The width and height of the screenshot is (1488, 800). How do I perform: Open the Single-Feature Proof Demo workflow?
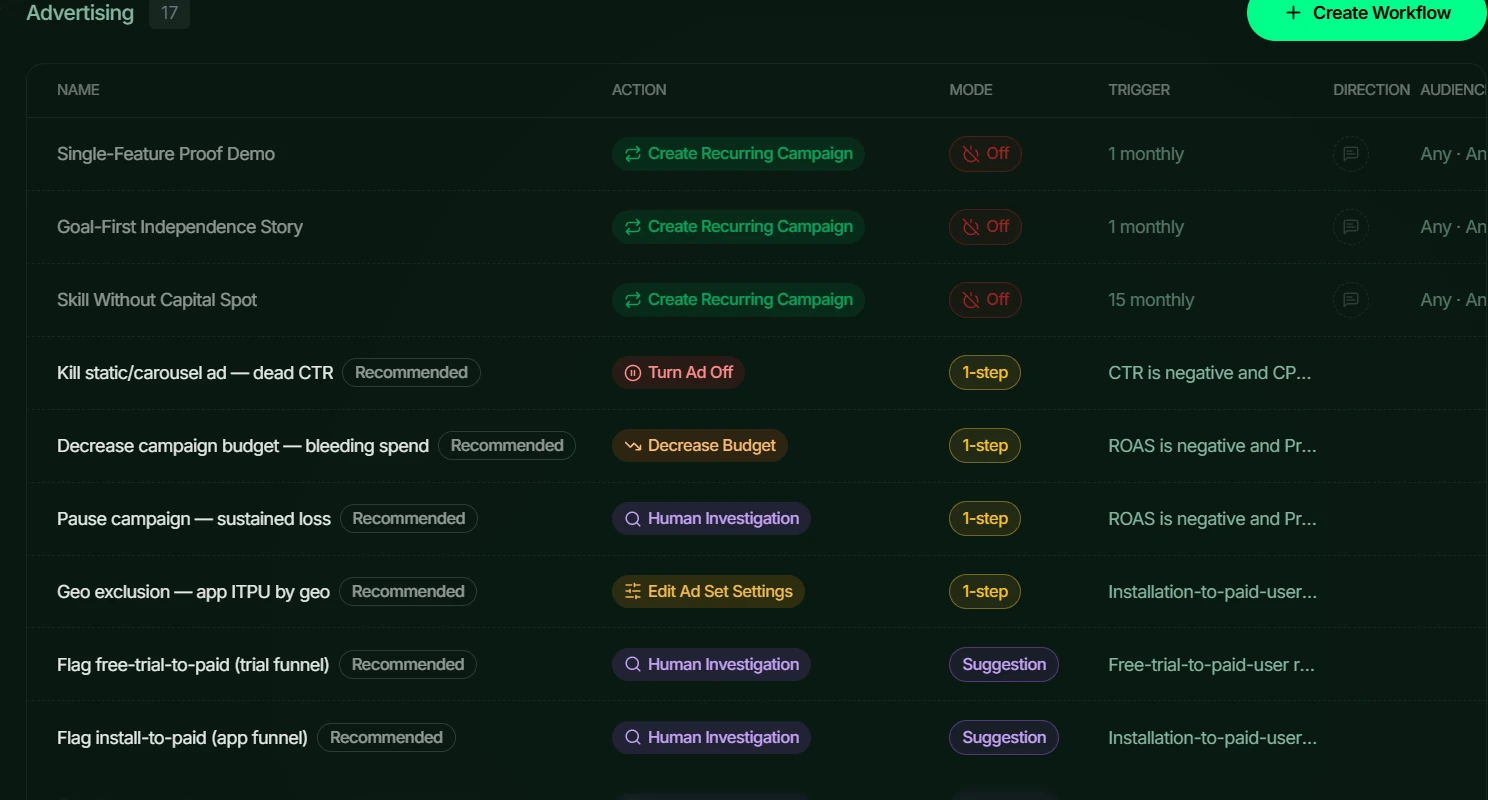(x=166, y=154)
